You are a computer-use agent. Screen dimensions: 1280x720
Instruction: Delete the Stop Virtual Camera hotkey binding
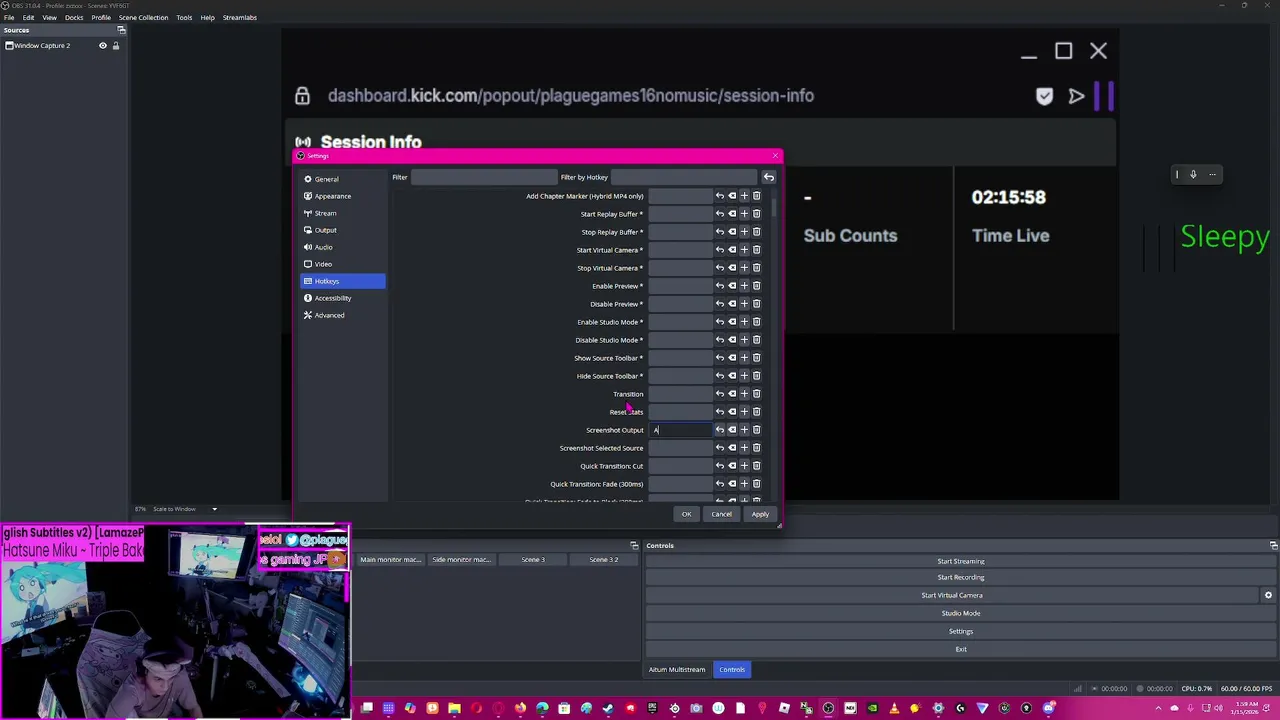[756, 268]
